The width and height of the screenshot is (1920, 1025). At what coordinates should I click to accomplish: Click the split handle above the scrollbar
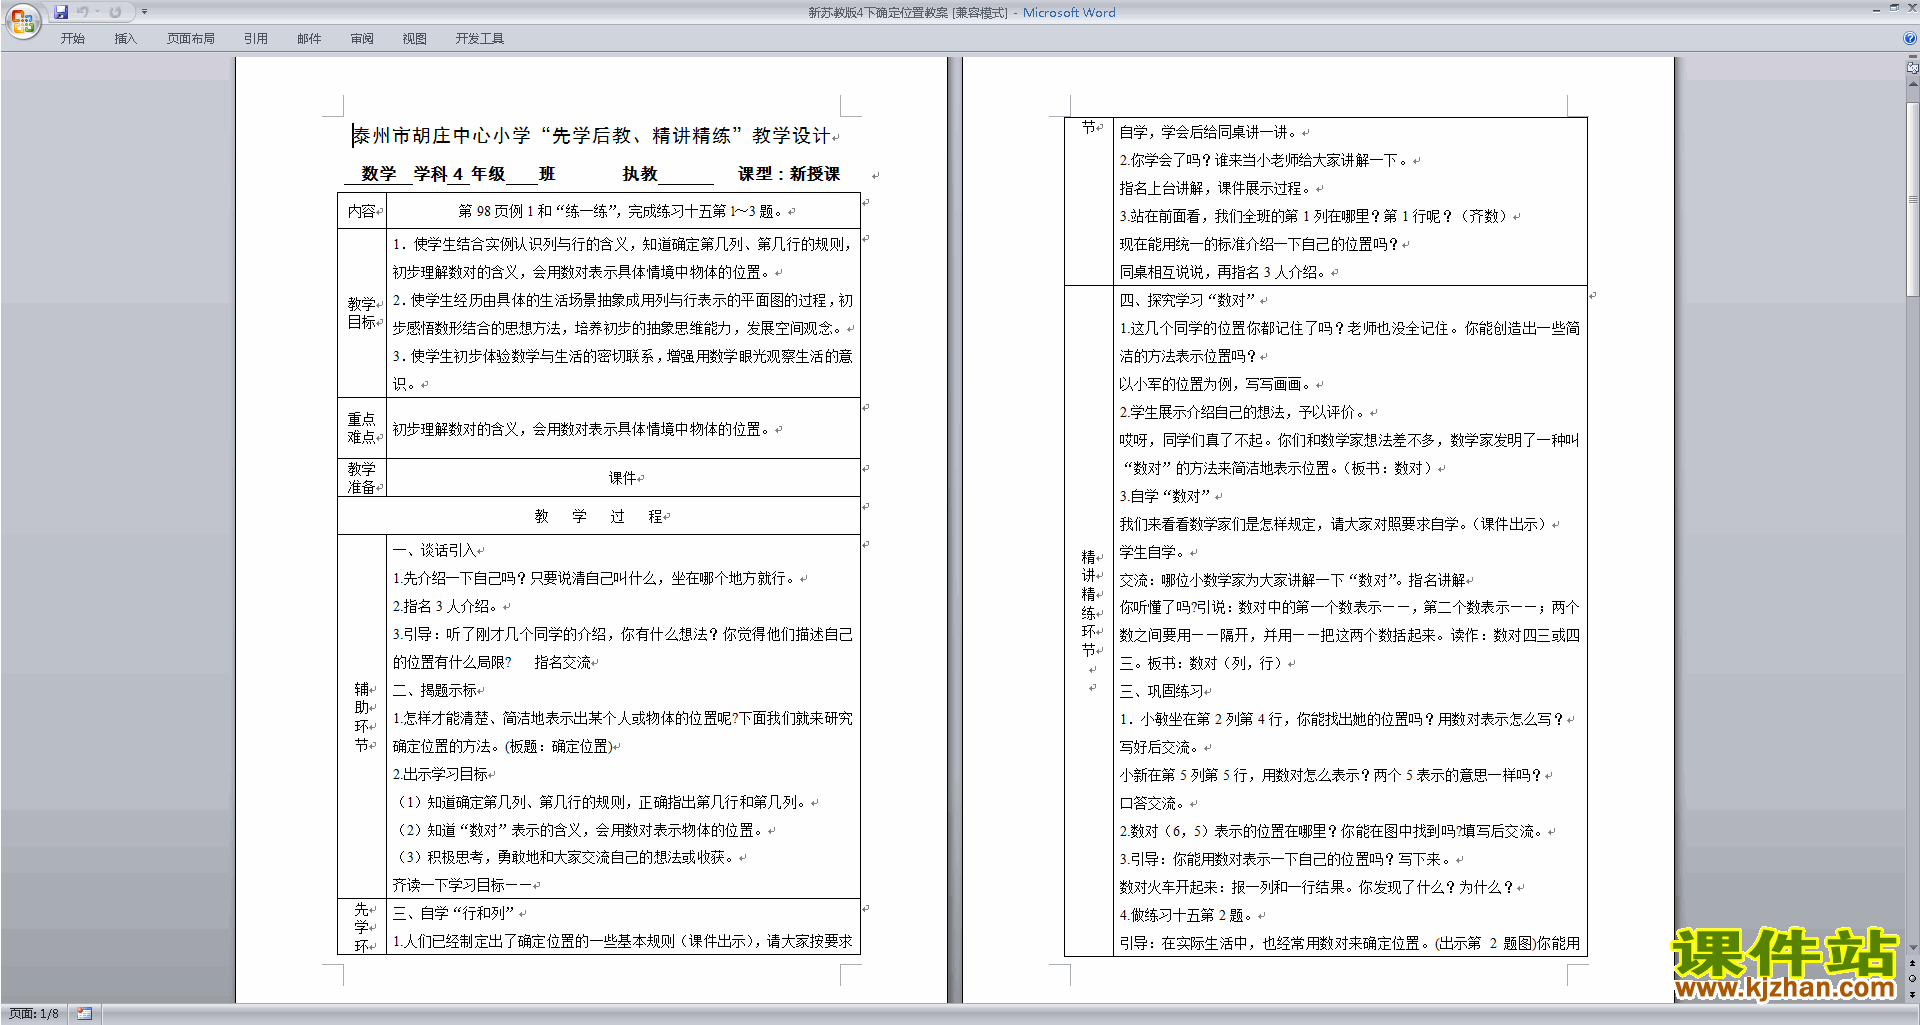1913,56
